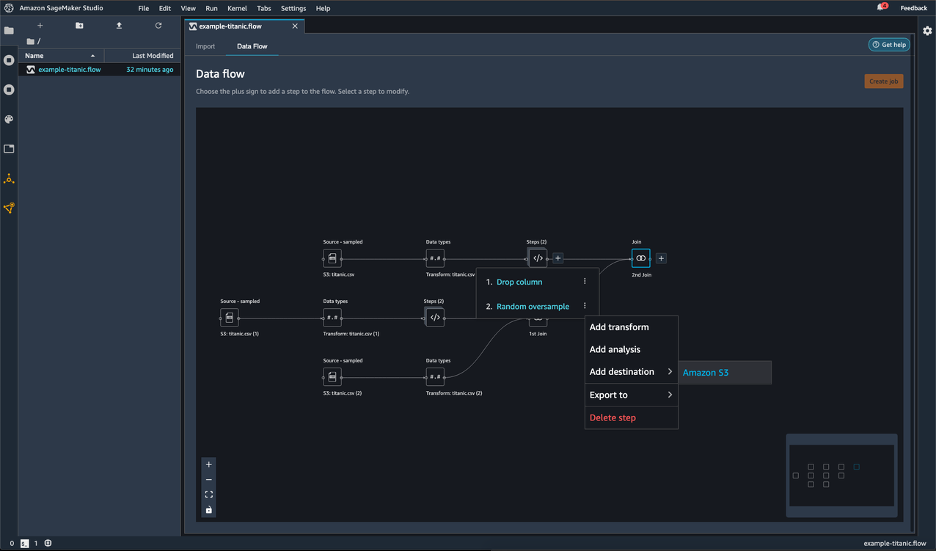Expand the Export to submenu
The width and height of the screenshot is (936, 552).
(x=631, y=395)
